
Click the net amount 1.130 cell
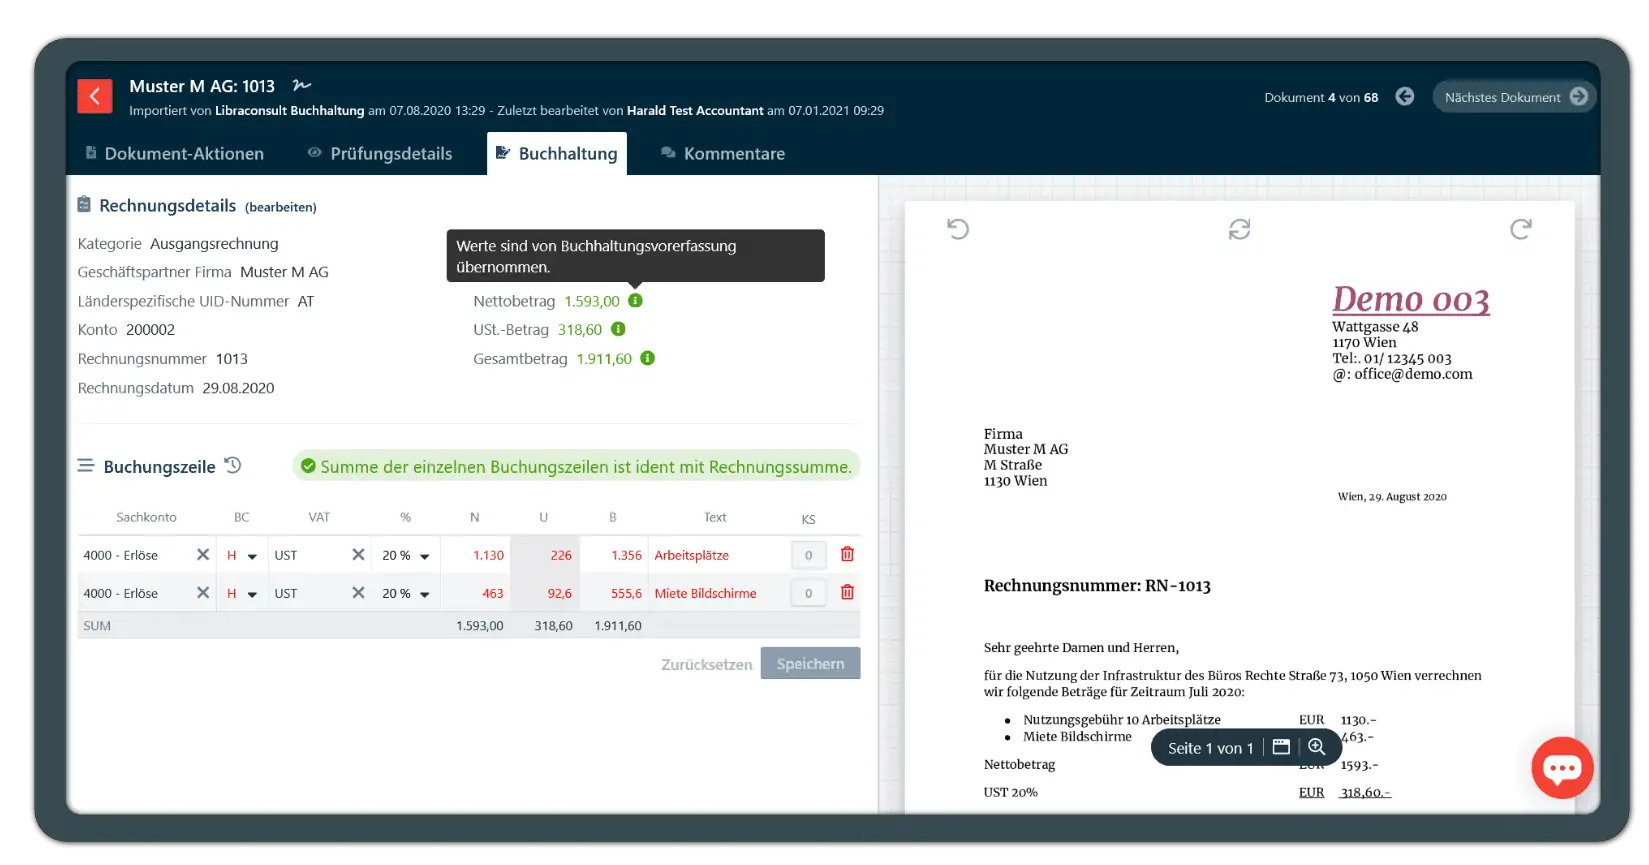coord(476,555)
